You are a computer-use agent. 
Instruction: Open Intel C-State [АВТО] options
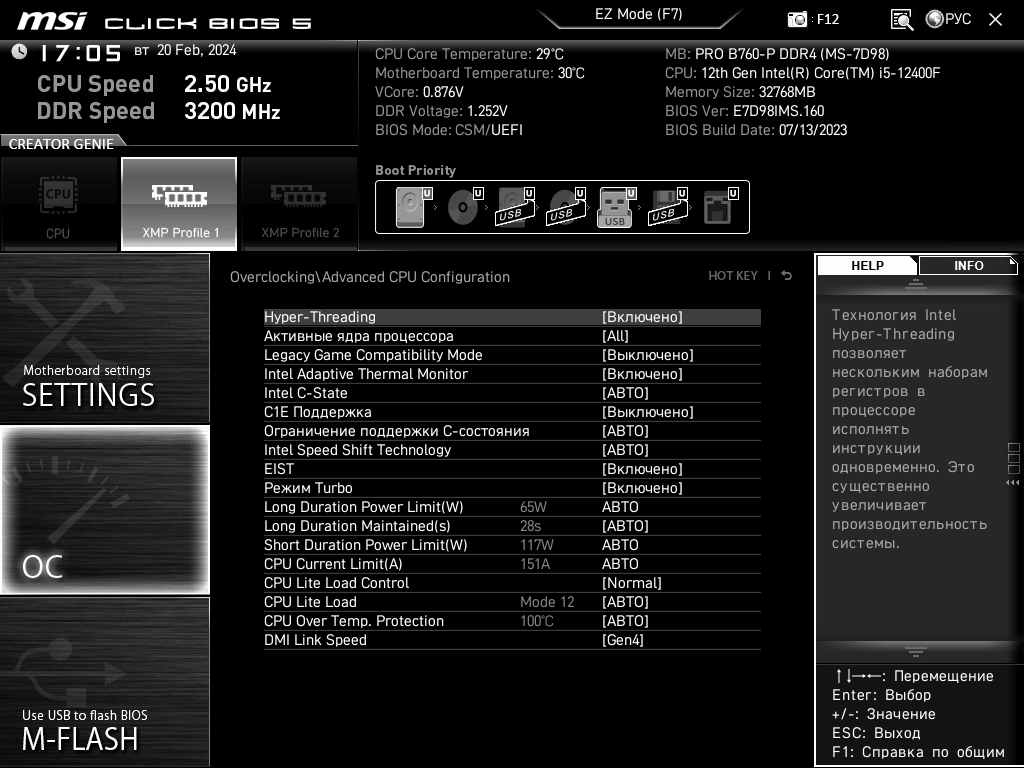click(x=512, y=393)
